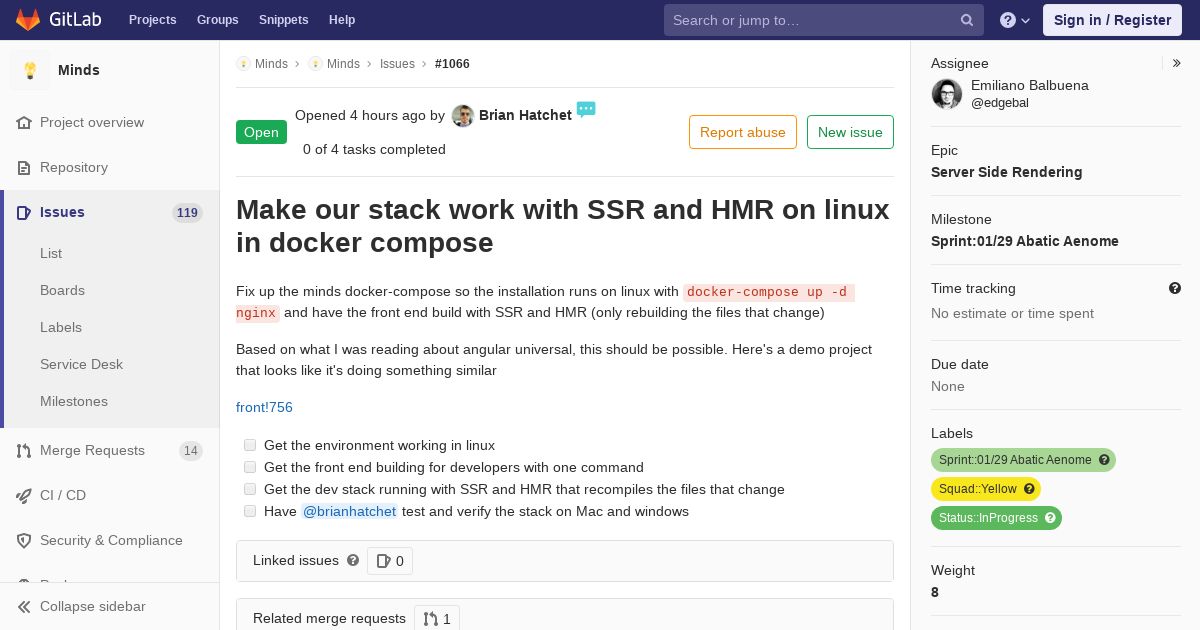This screenshot has height=630, width=1200.
Task: Click Report abuse button
Action: coord(743,132)
